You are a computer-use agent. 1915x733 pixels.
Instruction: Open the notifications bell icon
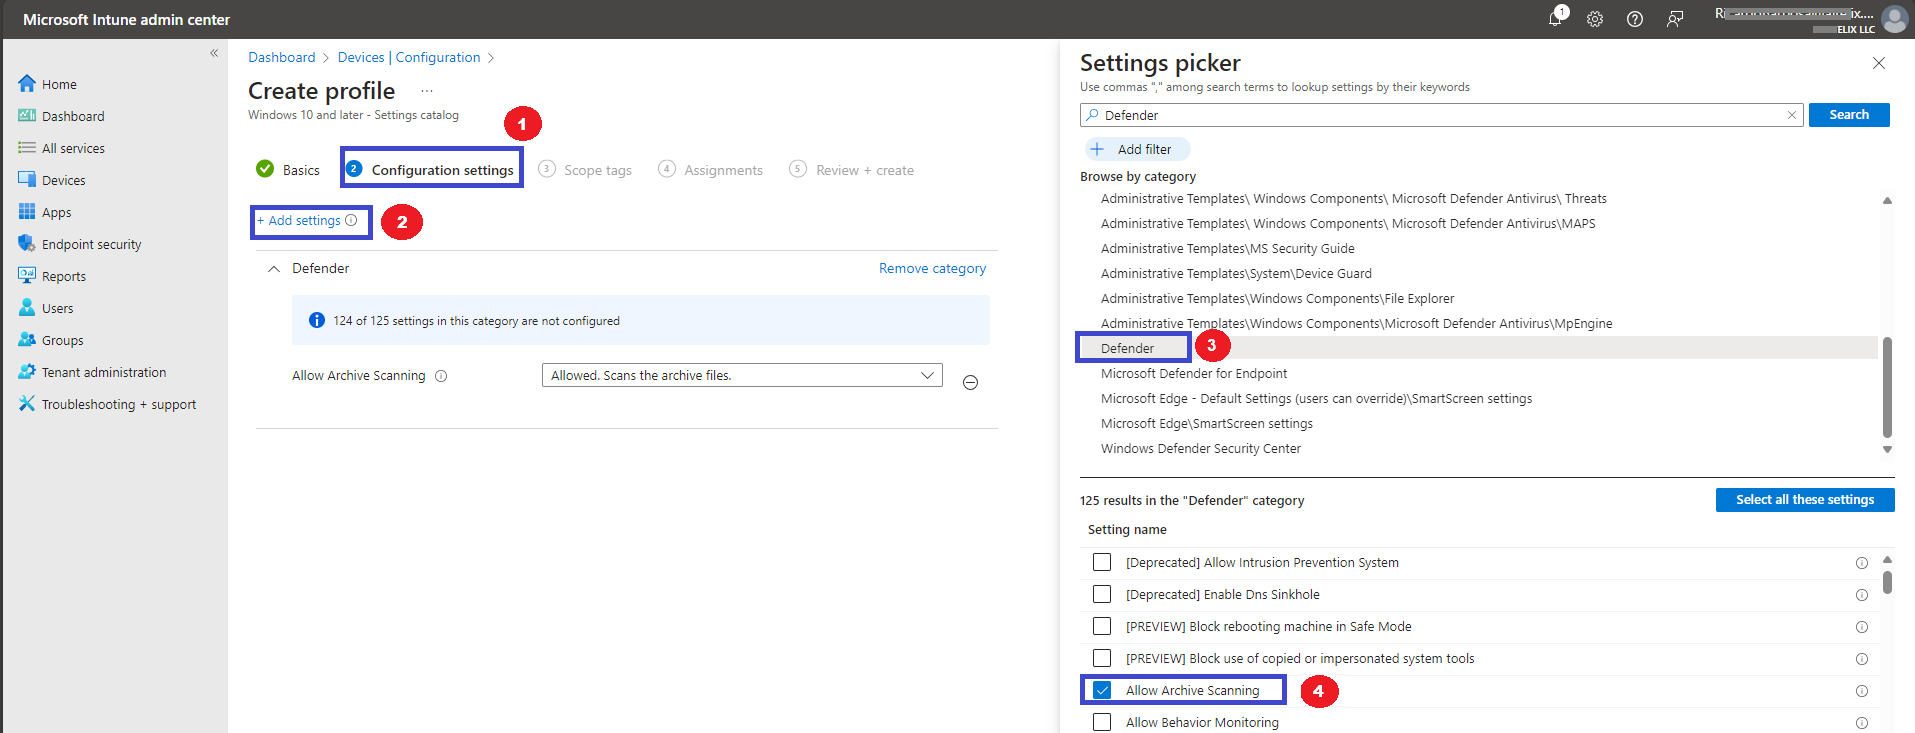click(1555, 19)
